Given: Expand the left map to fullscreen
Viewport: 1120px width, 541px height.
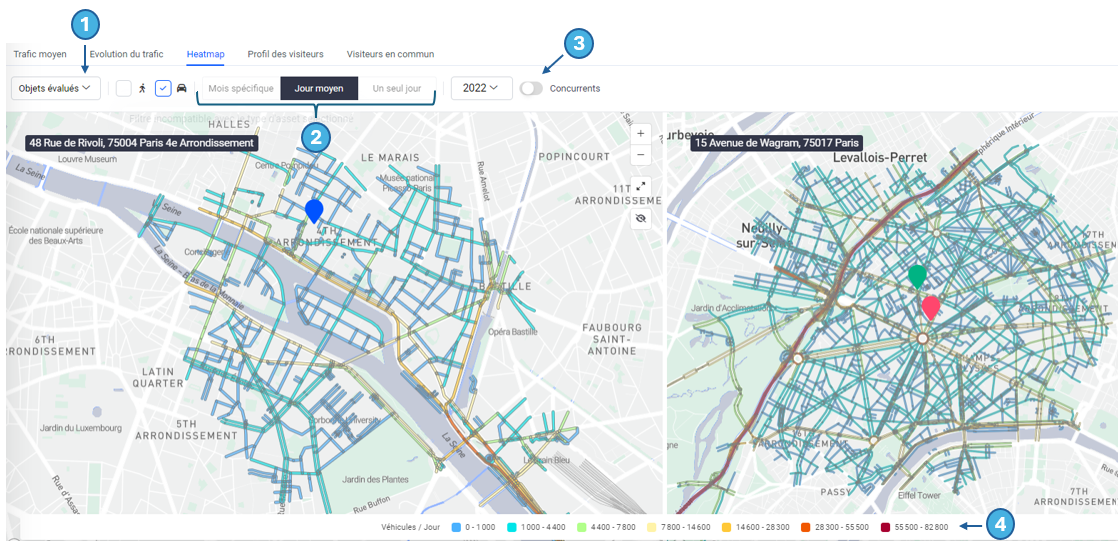Looking at the screenshot, I should (x=641, y=186).
